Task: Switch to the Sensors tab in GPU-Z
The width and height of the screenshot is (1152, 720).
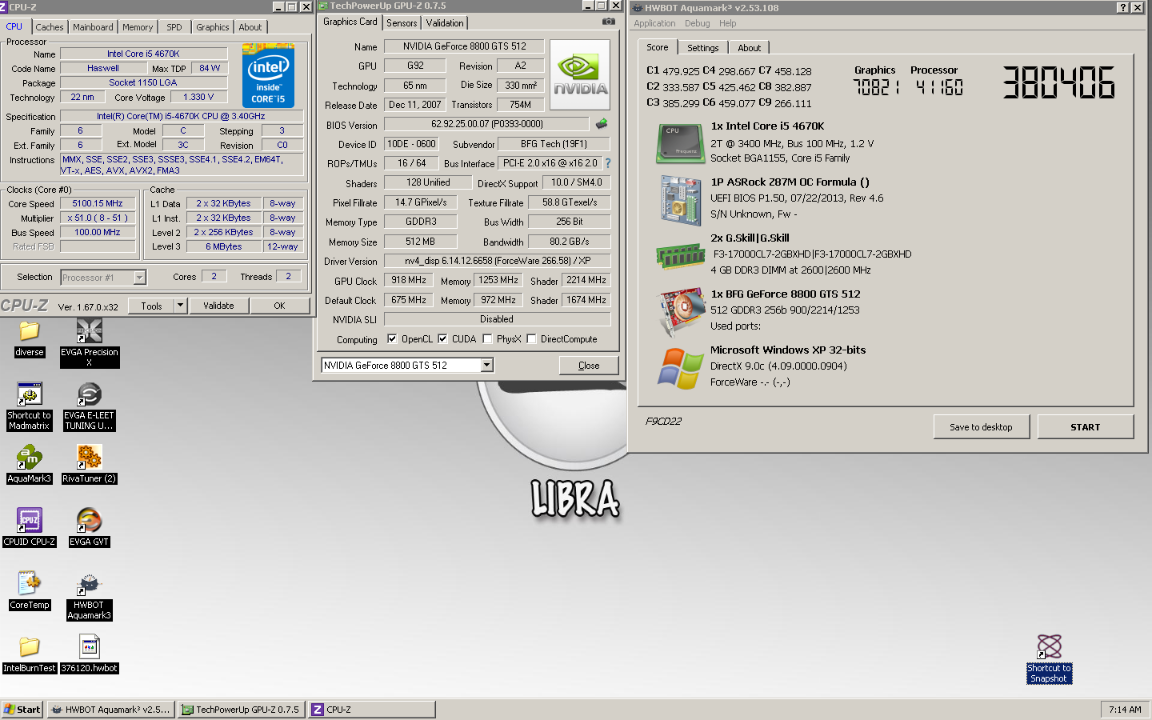Action: coord(402,23)
